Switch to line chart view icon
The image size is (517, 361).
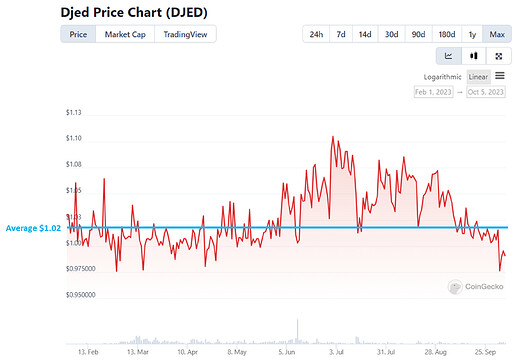tap(449, 56)
